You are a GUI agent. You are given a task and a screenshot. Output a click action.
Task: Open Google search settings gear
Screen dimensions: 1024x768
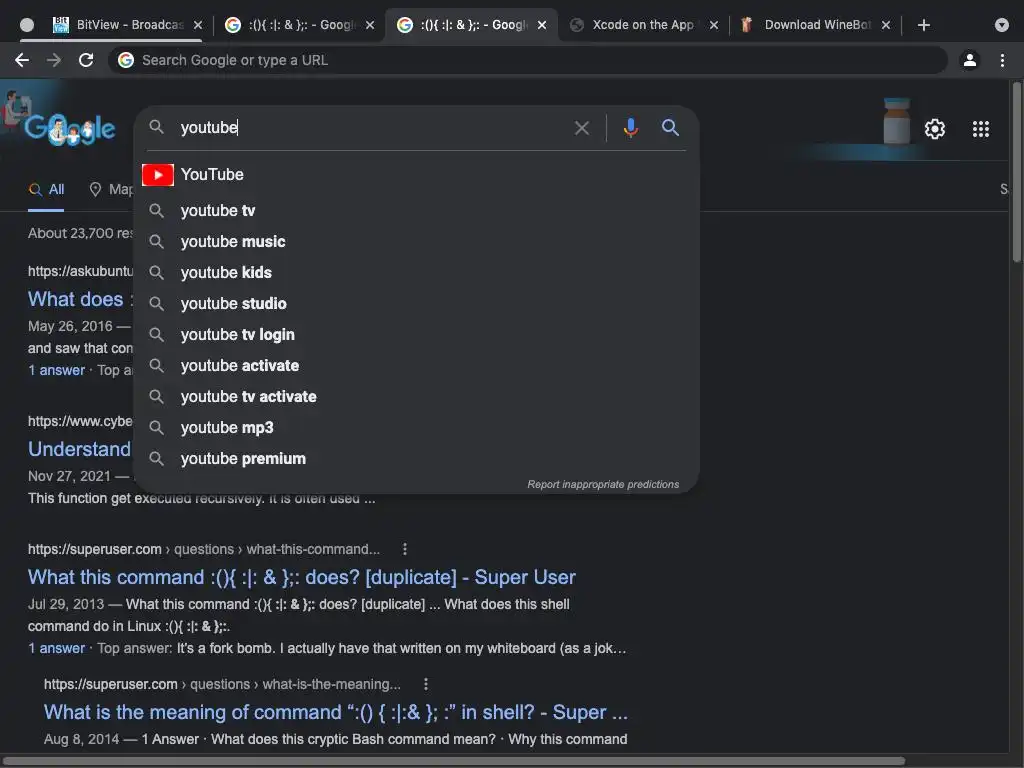[935, 129]
